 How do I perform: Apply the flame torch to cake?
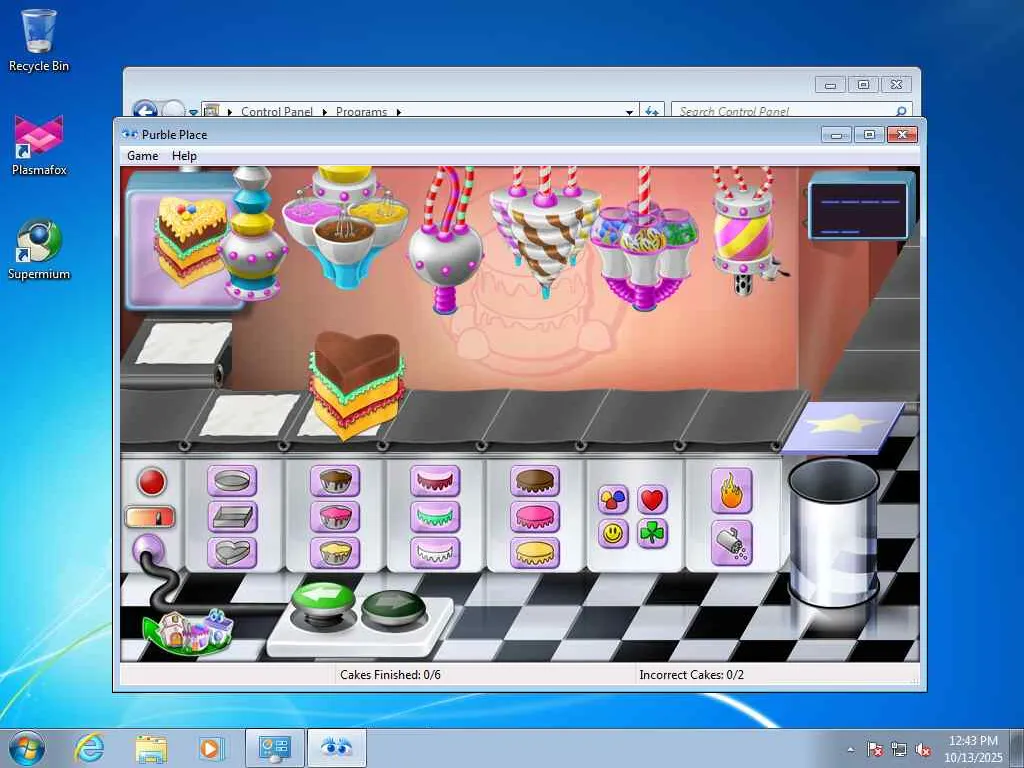pyautogui.click(x=731, y=491)
